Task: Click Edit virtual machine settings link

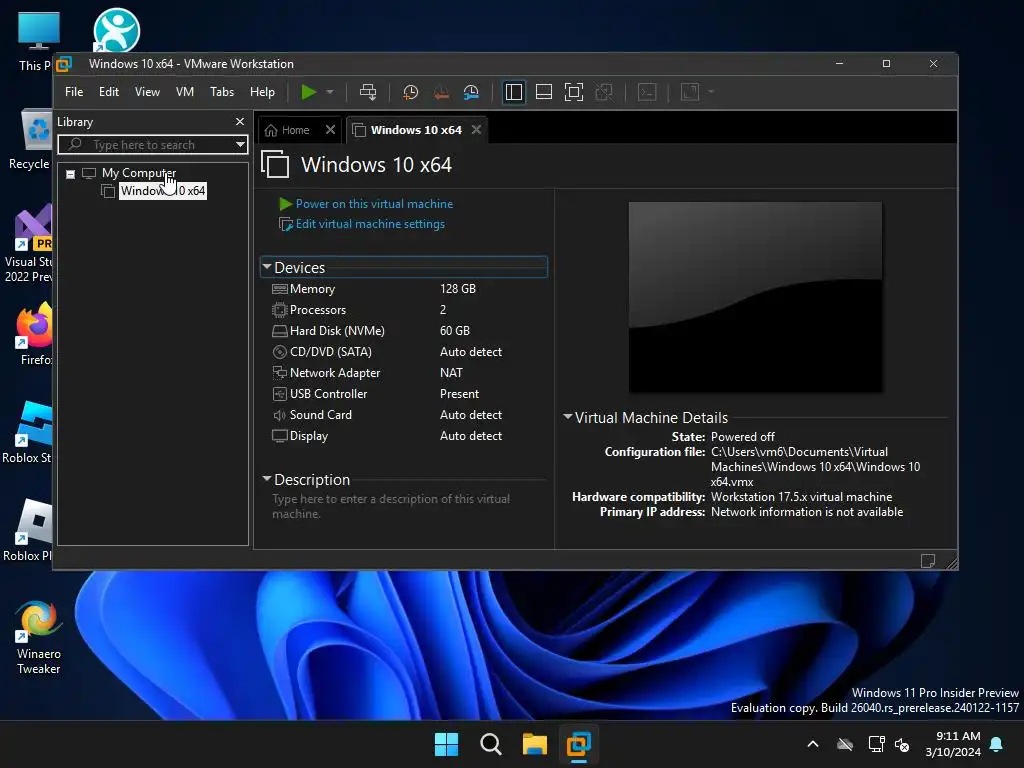Action: pos(370,224)
